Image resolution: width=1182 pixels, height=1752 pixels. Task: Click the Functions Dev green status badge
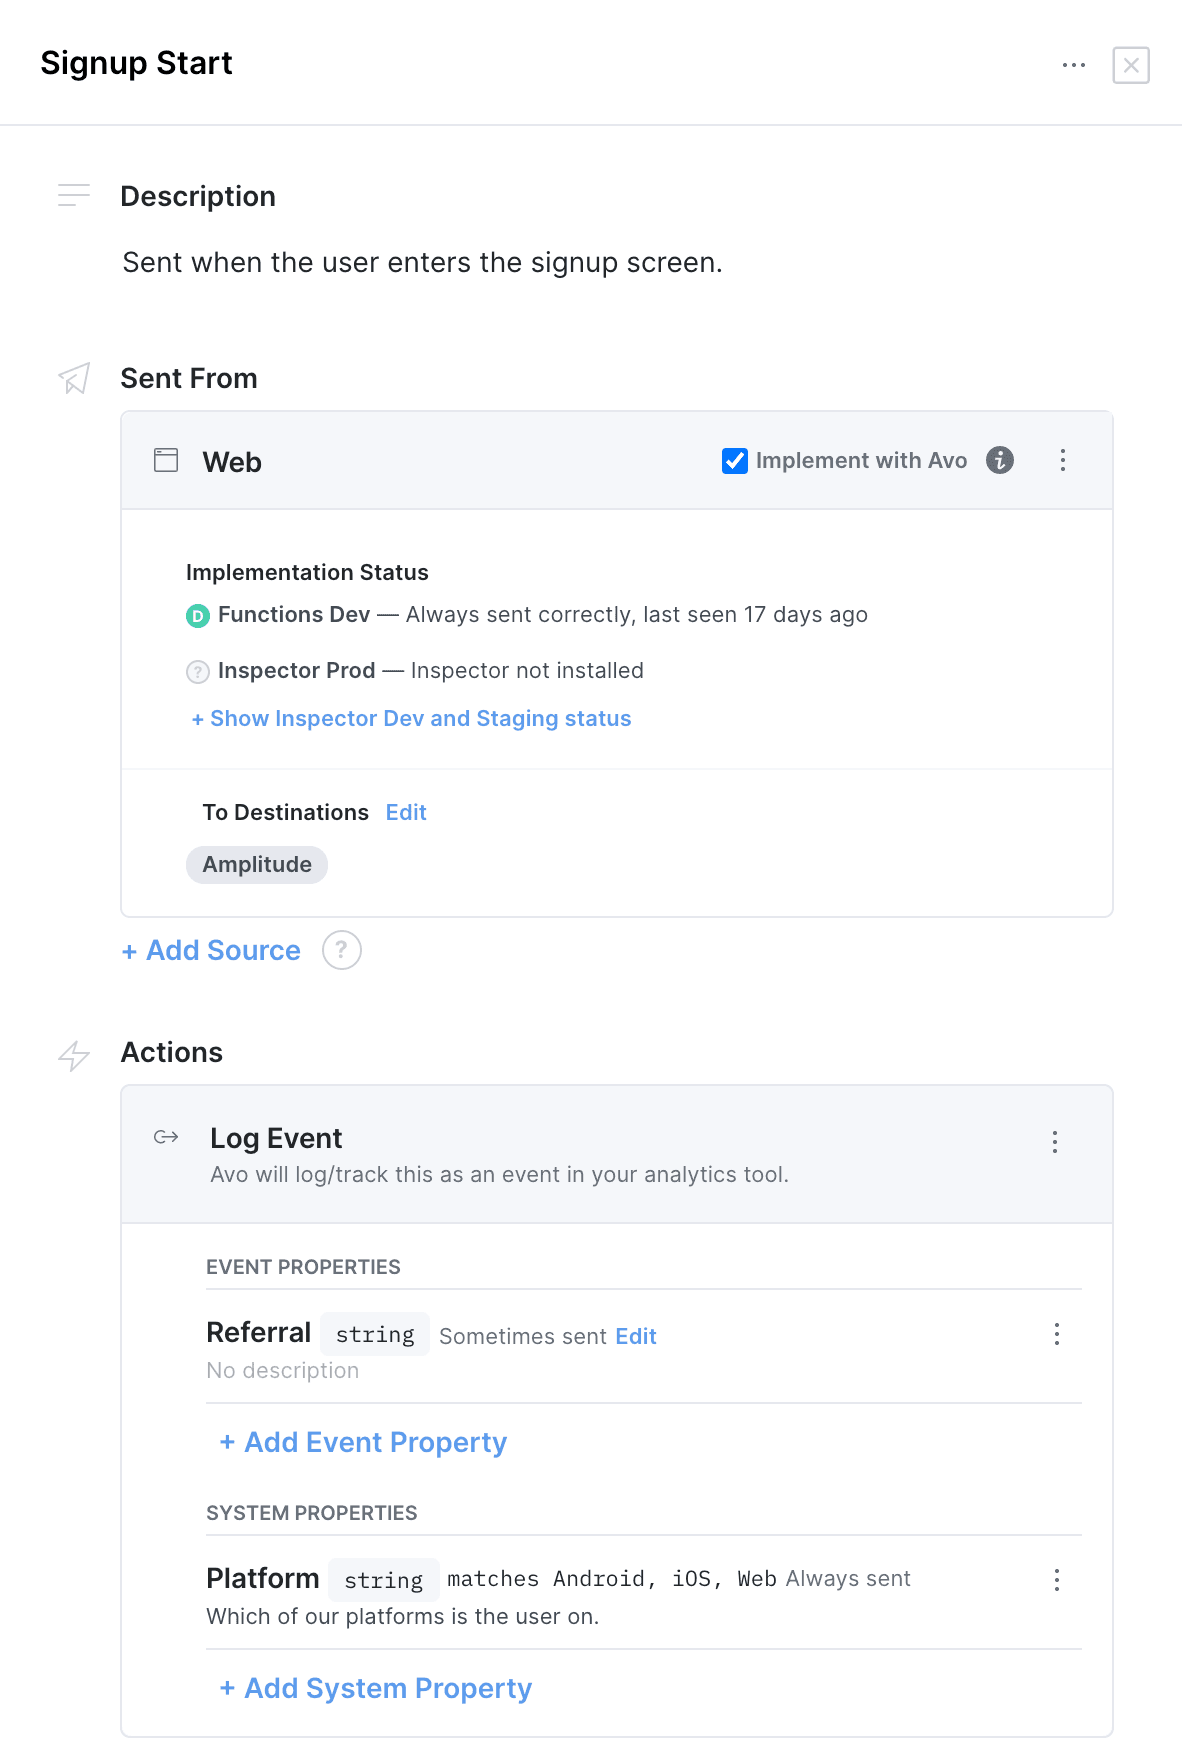(198, 615)
